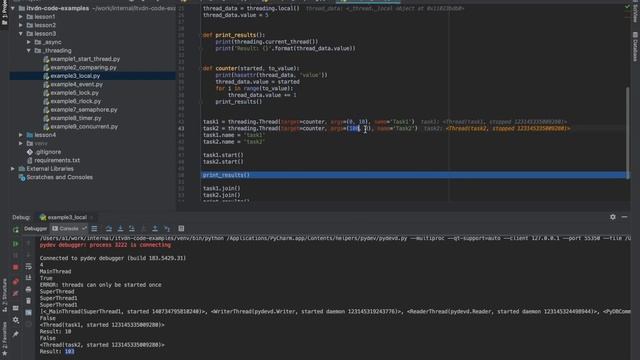Click the 'task1.start()' code line
Image resolution: width=640 pixels, height=360 pixels.
pyautogui.click(x=223, y=155)
